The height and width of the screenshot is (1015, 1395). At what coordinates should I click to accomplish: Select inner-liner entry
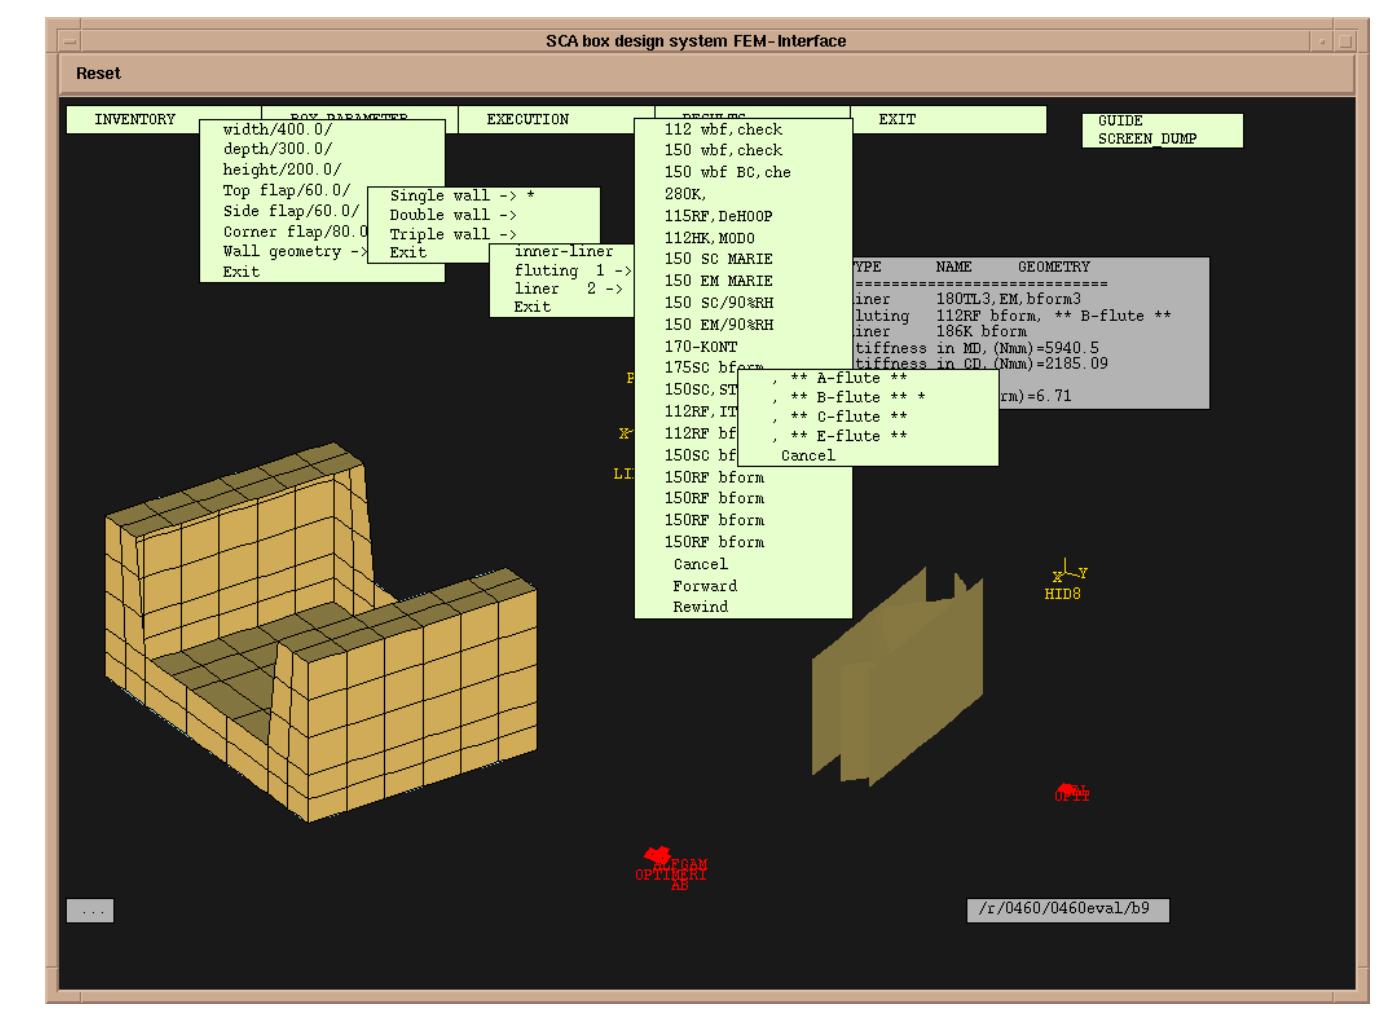pyautogui.click(x=563, y=252)
